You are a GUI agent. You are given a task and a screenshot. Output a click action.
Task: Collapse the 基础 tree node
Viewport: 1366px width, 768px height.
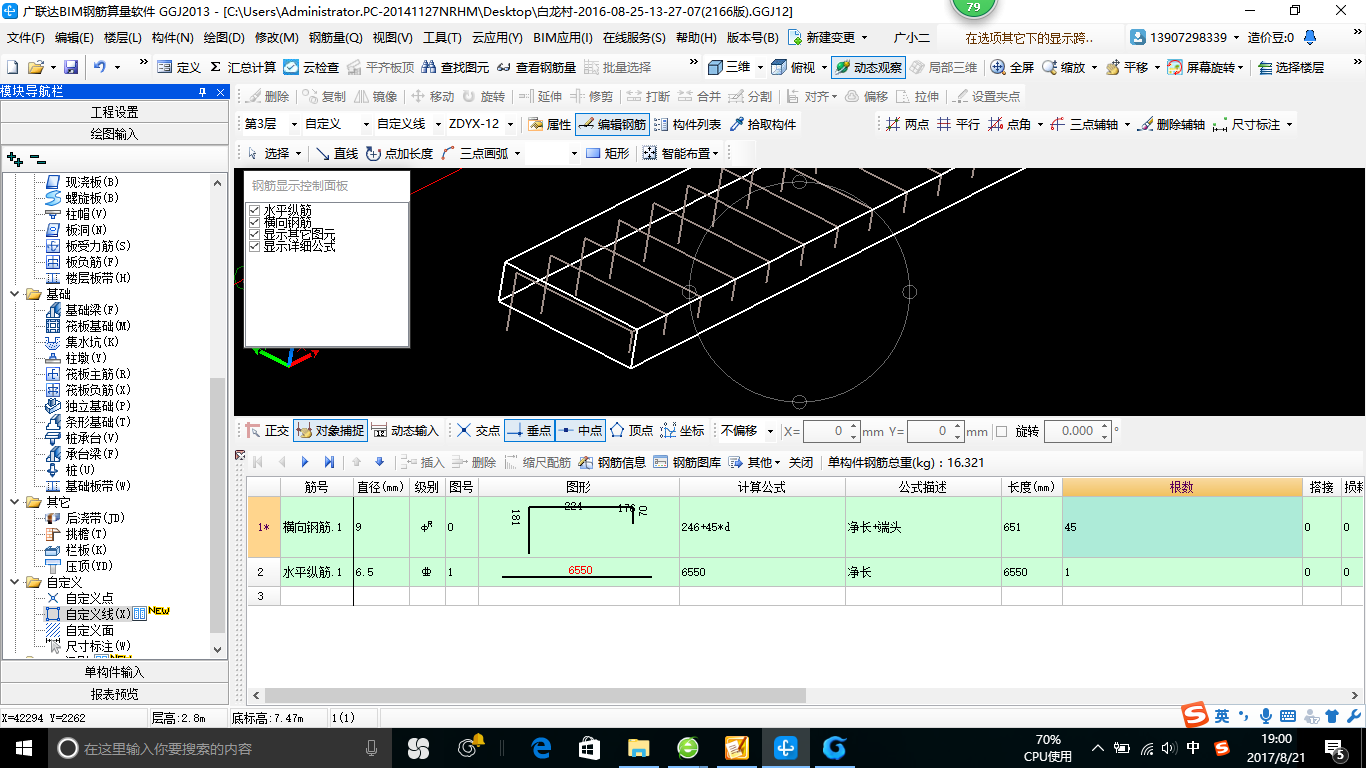tap(15, 294)
